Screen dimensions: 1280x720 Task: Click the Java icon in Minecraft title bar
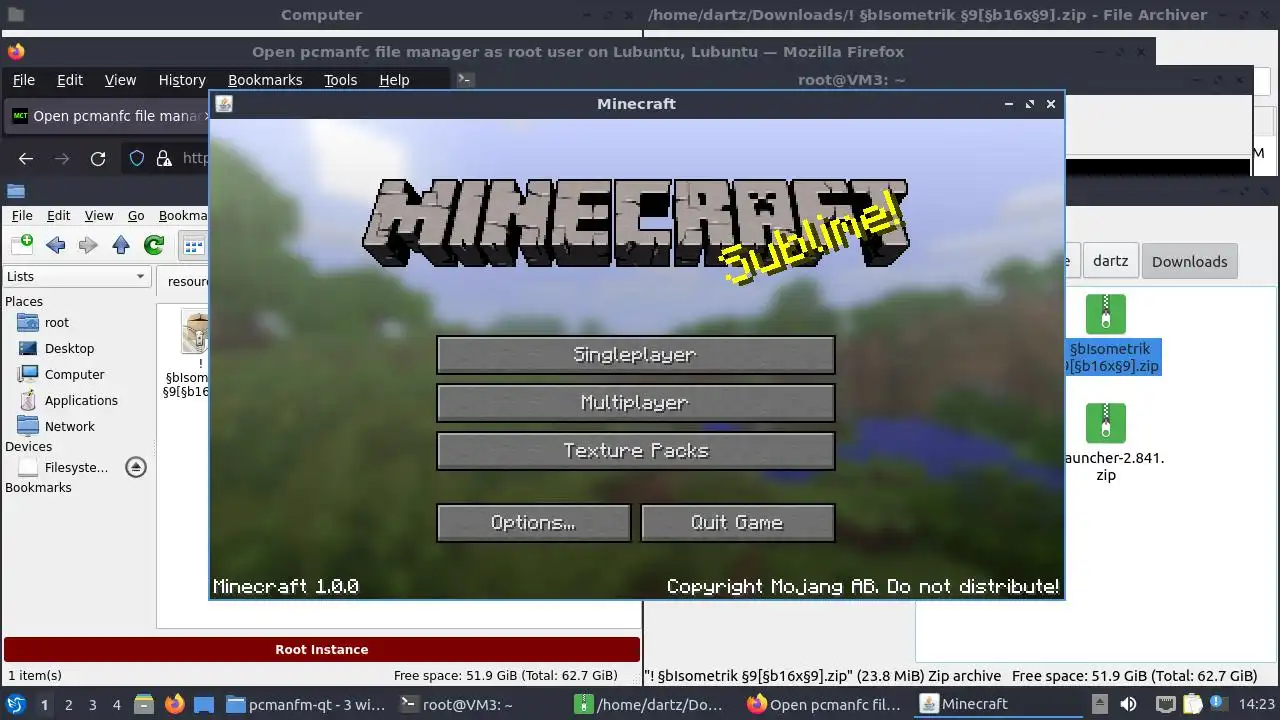[225, 104]
